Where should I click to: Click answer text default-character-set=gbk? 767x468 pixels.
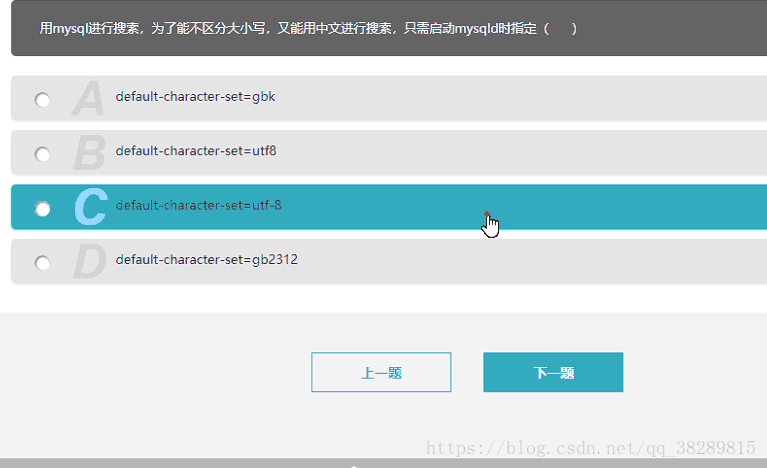coord(195,97)
